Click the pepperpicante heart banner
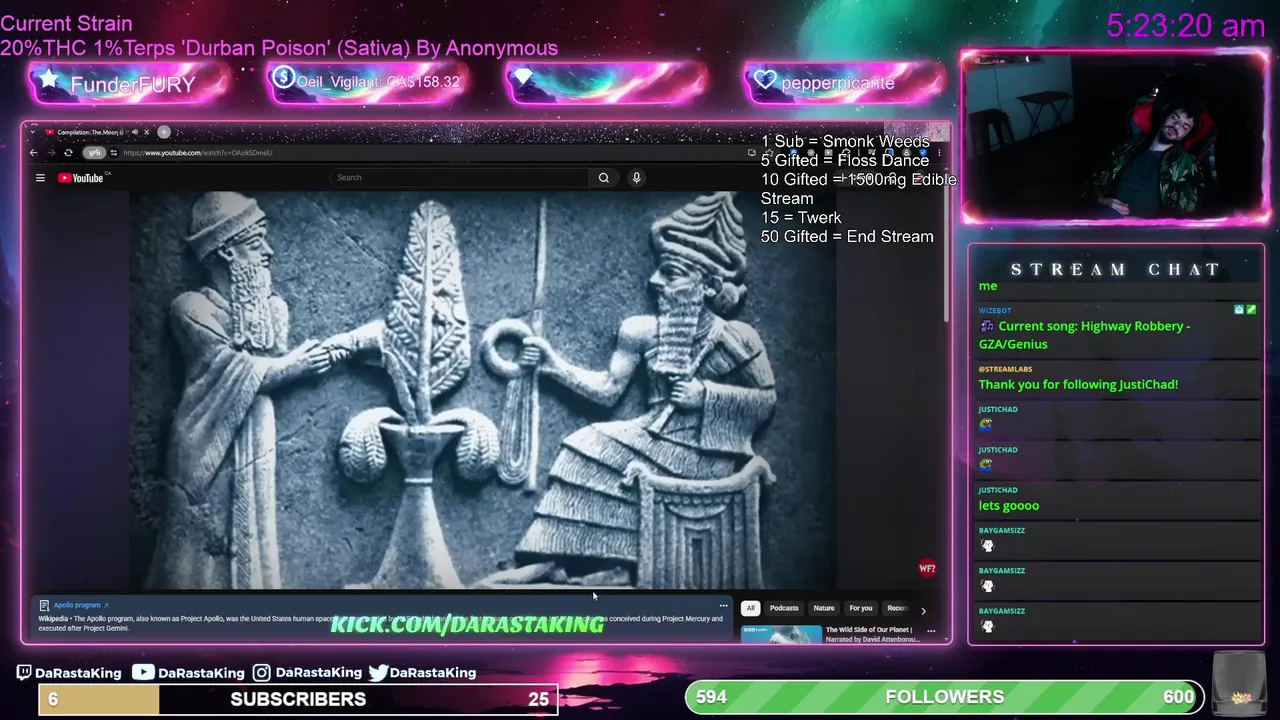Image resolution: width=1280 pixels, height=720 pixels. [x=844, y=83]
